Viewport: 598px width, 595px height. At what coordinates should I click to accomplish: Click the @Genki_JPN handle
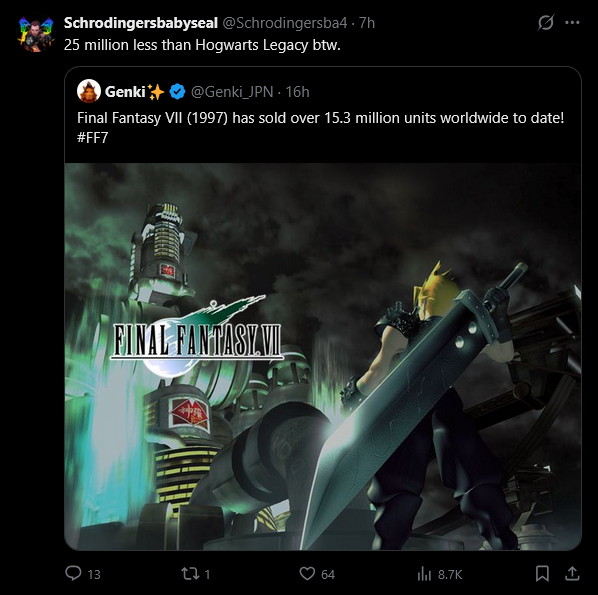pyautogui.click(x=232, y=92)
